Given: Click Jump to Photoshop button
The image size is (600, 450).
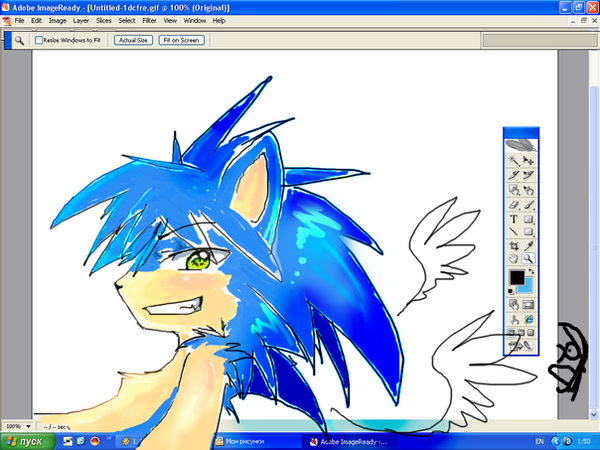Looking at the screenshot, I should [x=521, y=346].
